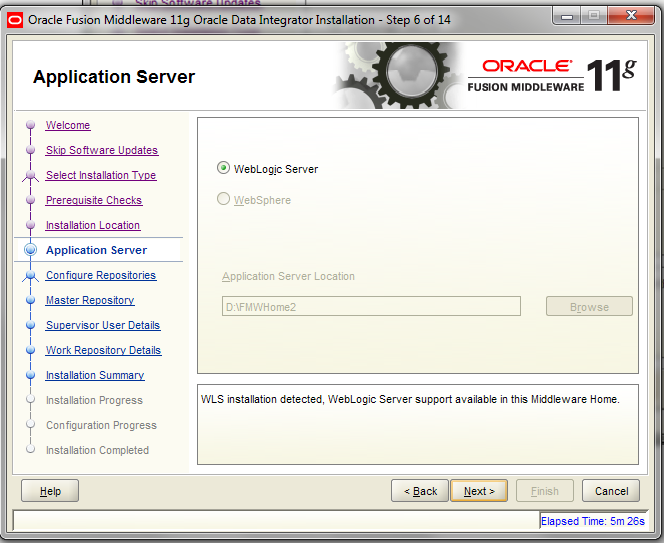Go back with the Back button
This screenshot has width=664, height=543.
[420, 491]
